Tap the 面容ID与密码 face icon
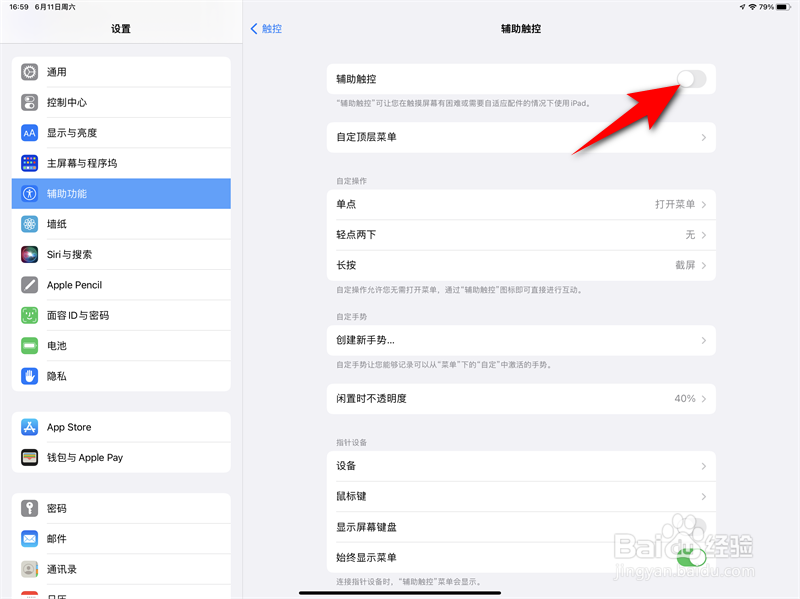The image size is (800, 599). tap(30, 315)
